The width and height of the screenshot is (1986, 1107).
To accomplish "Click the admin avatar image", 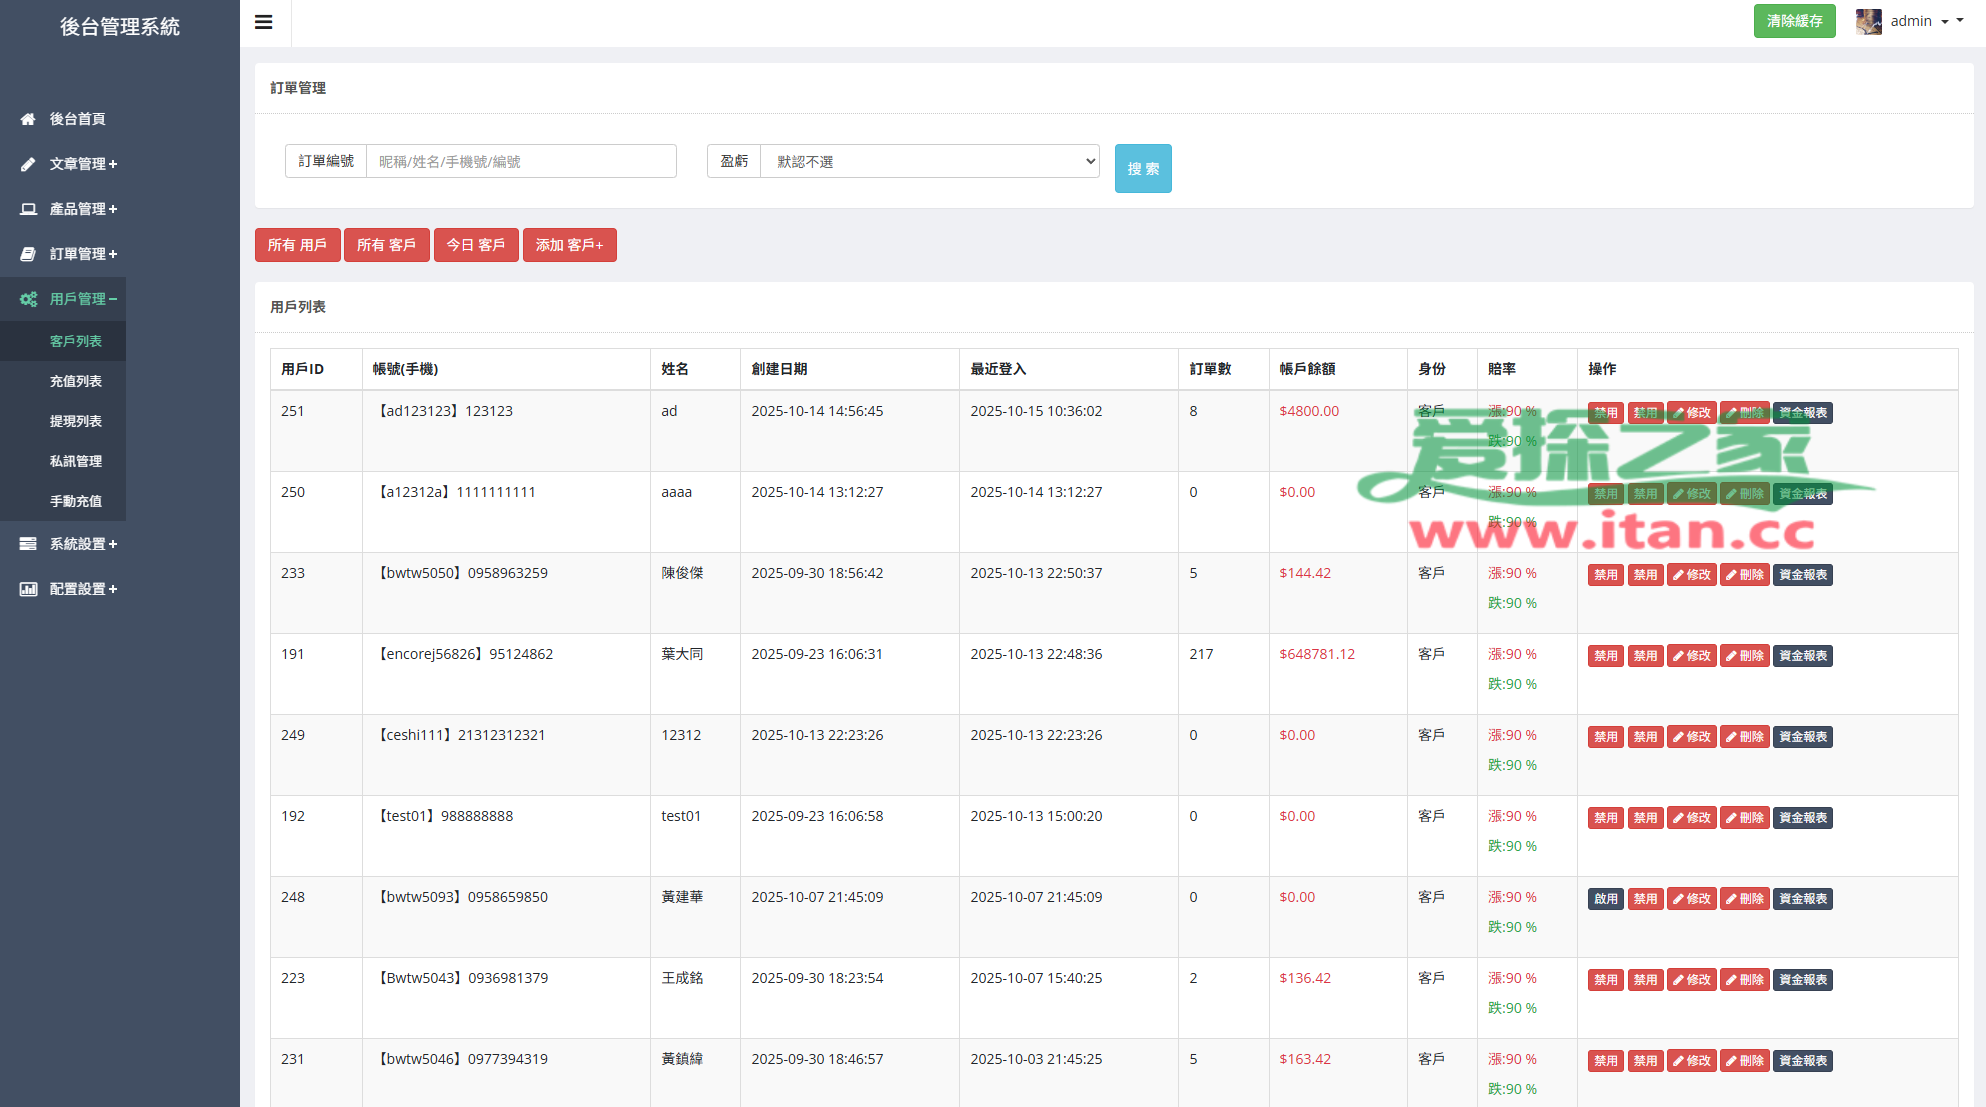I will pos(1868,21).
